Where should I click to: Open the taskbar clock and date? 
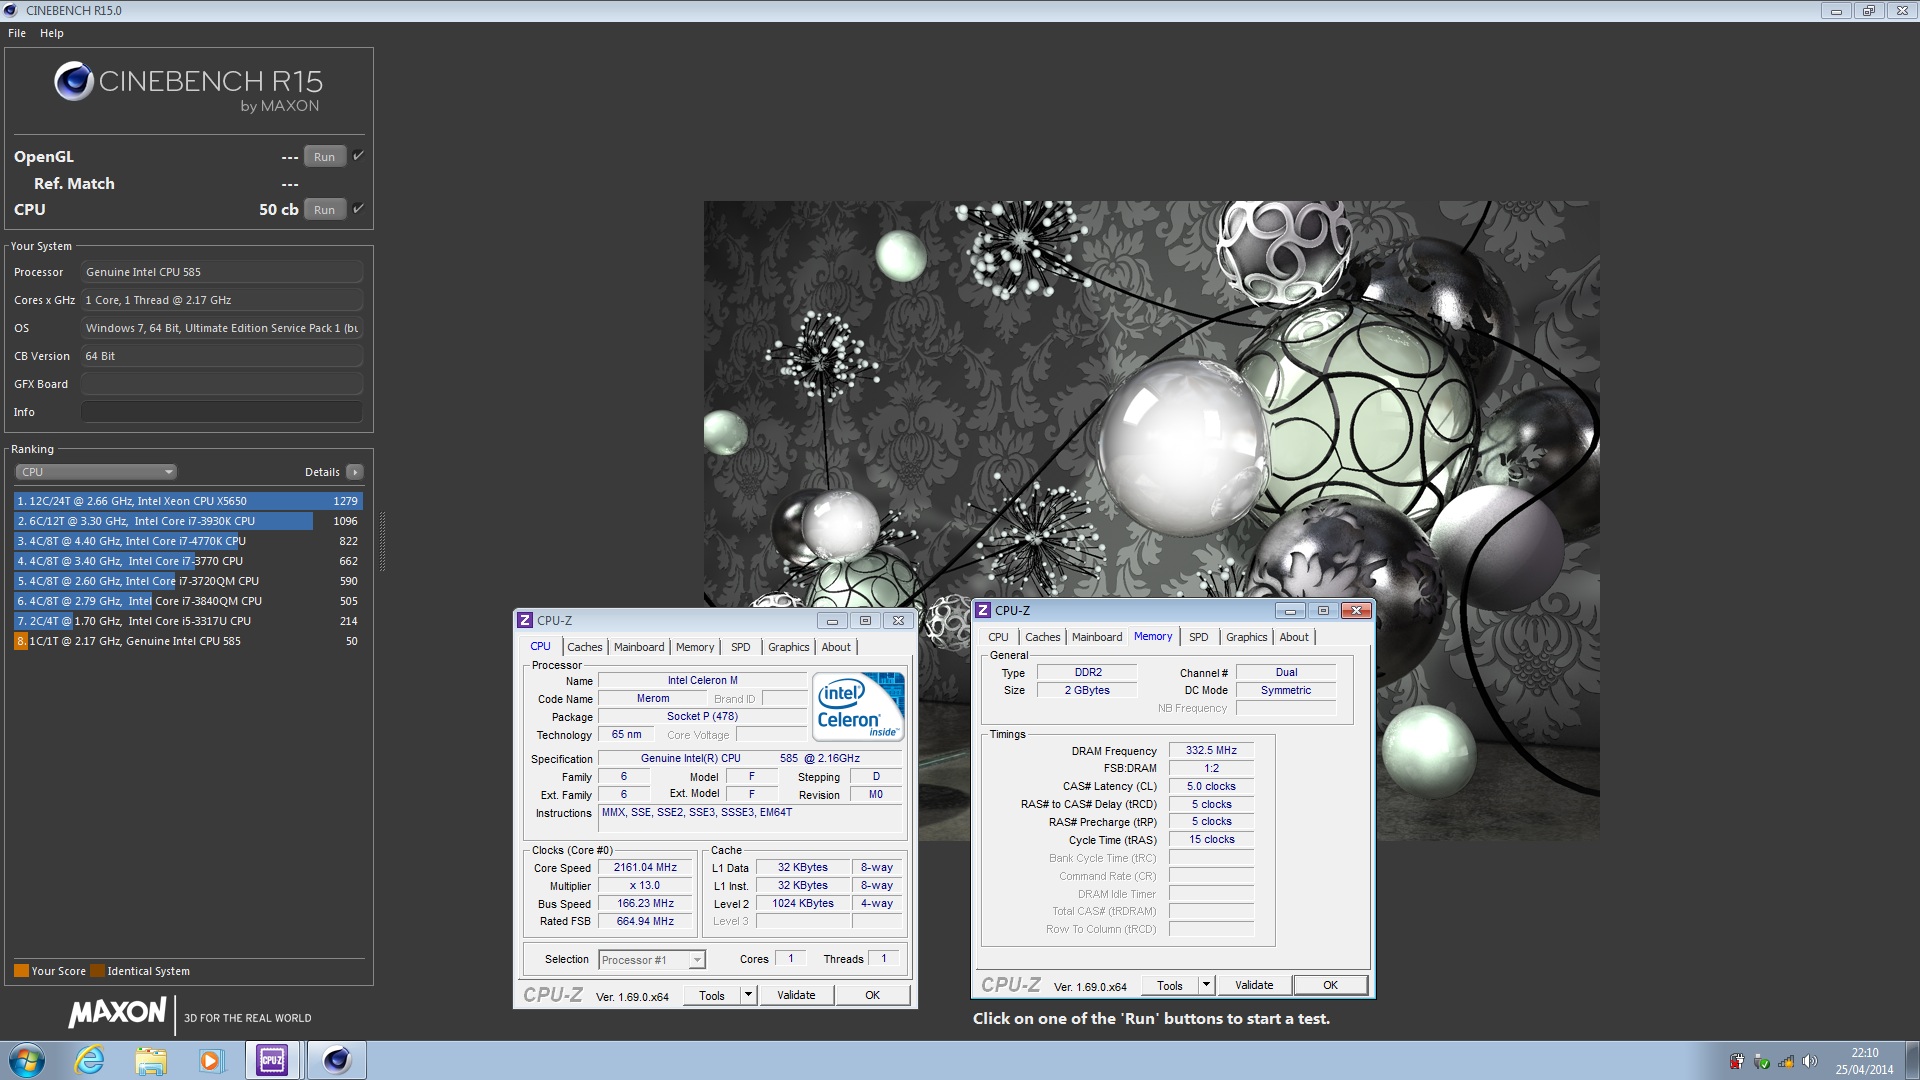1864,1061
